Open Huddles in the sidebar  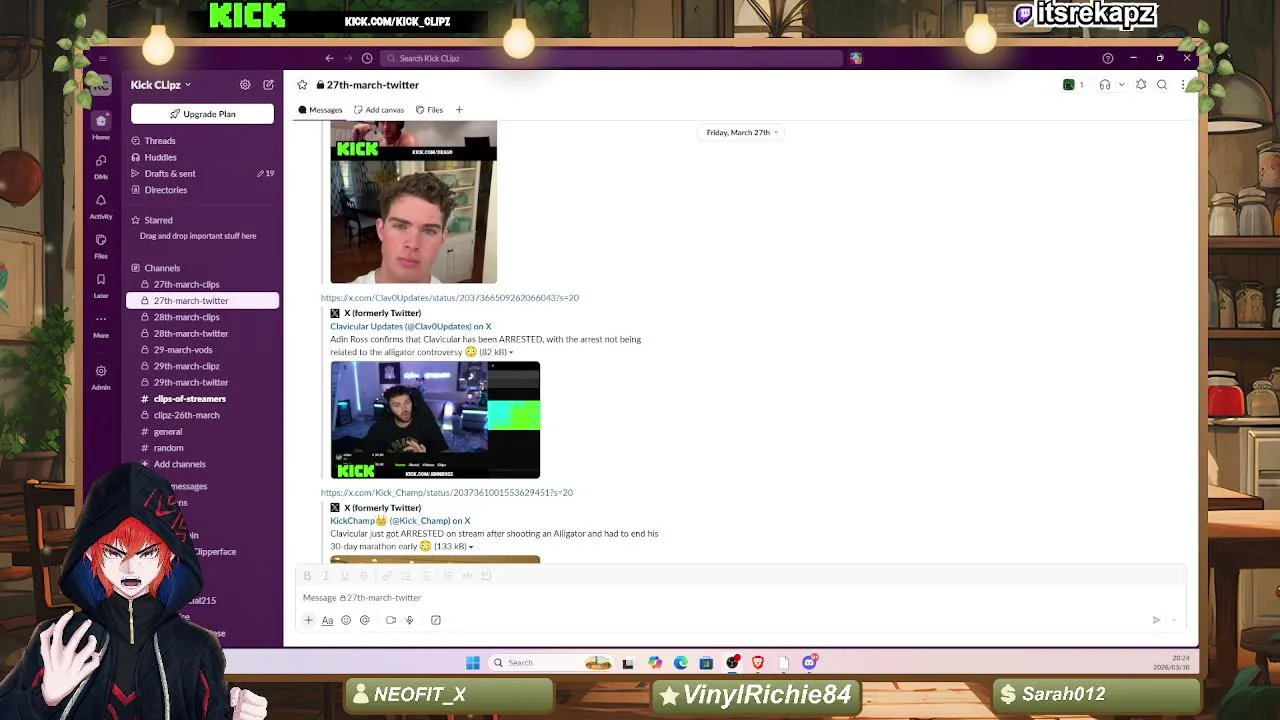(160, 157)
